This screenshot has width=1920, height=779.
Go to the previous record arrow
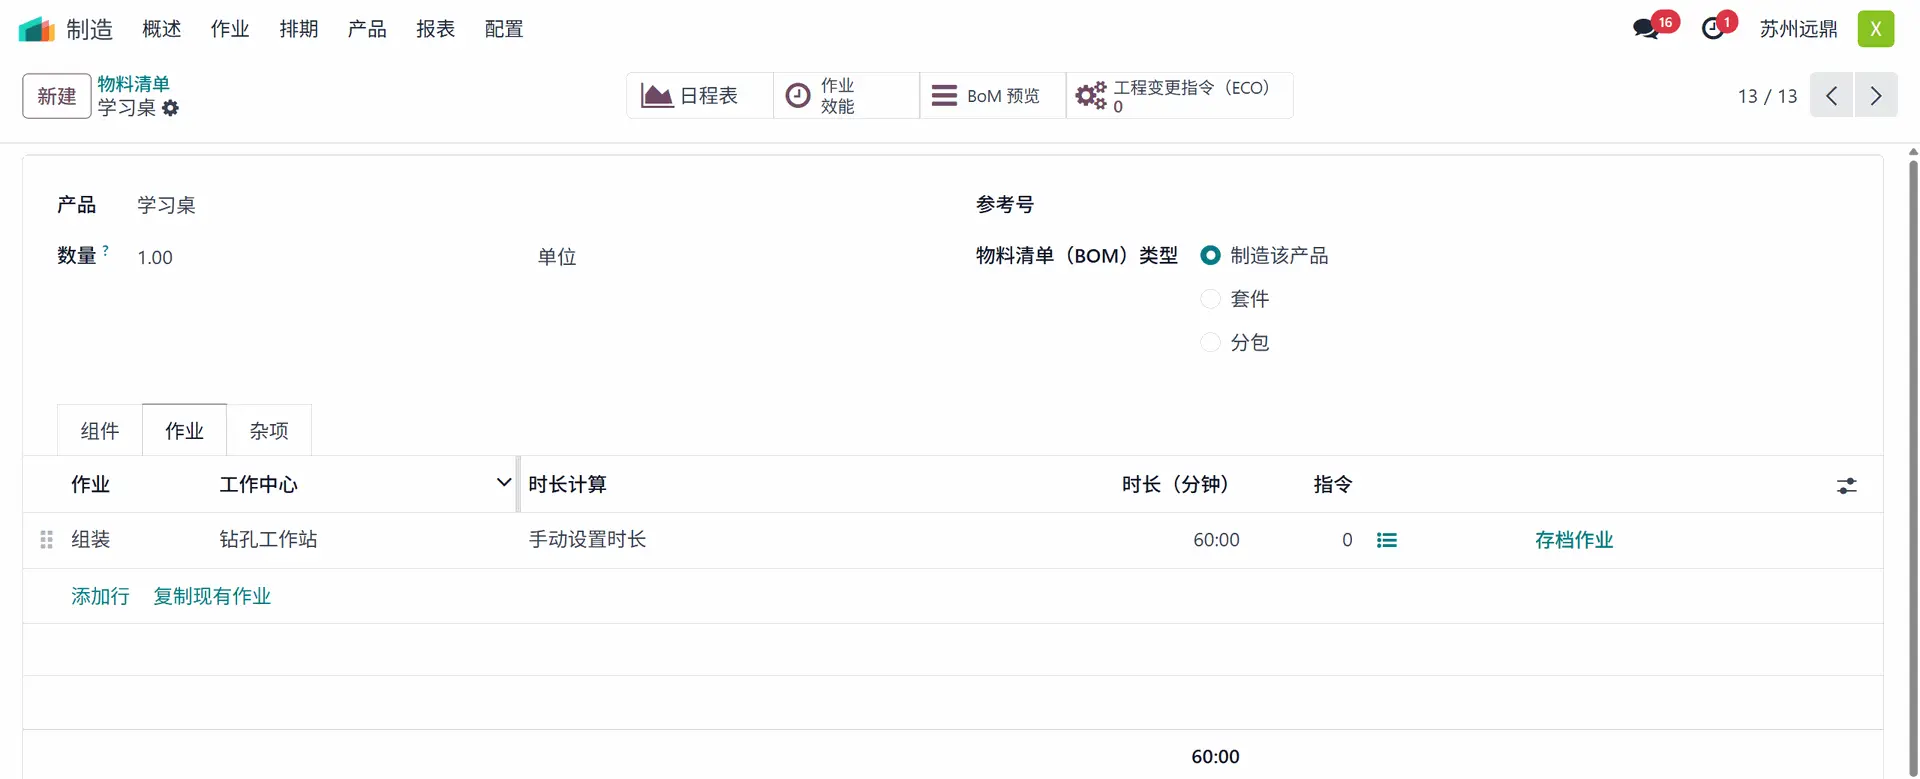click(1832, 96)
